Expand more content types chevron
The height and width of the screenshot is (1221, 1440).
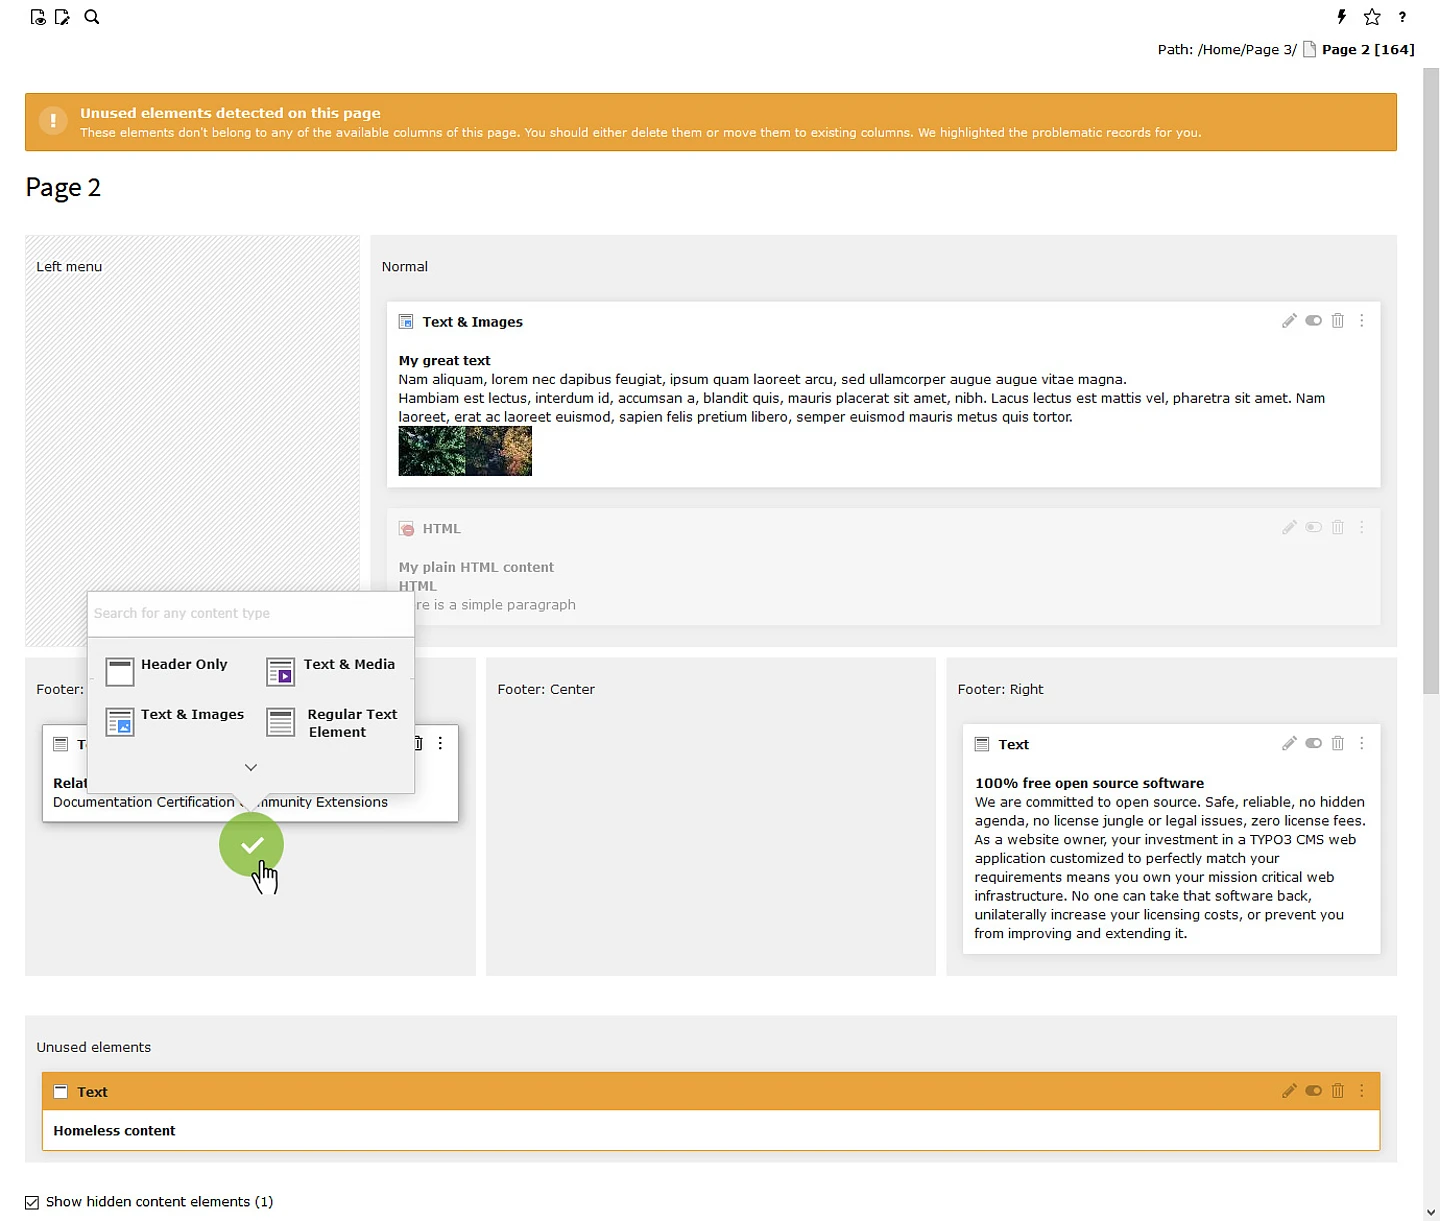pyautogui.click(x=251, y=767)
